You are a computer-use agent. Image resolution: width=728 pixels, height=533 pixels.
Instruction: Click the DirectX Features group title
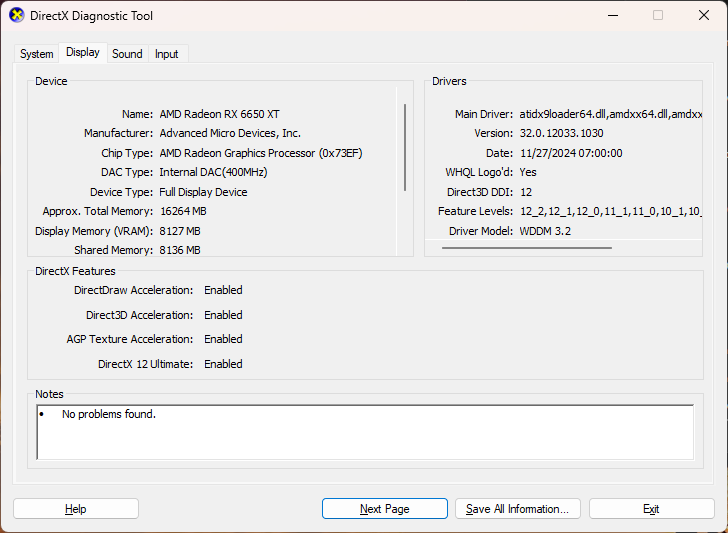pos(75,271)
